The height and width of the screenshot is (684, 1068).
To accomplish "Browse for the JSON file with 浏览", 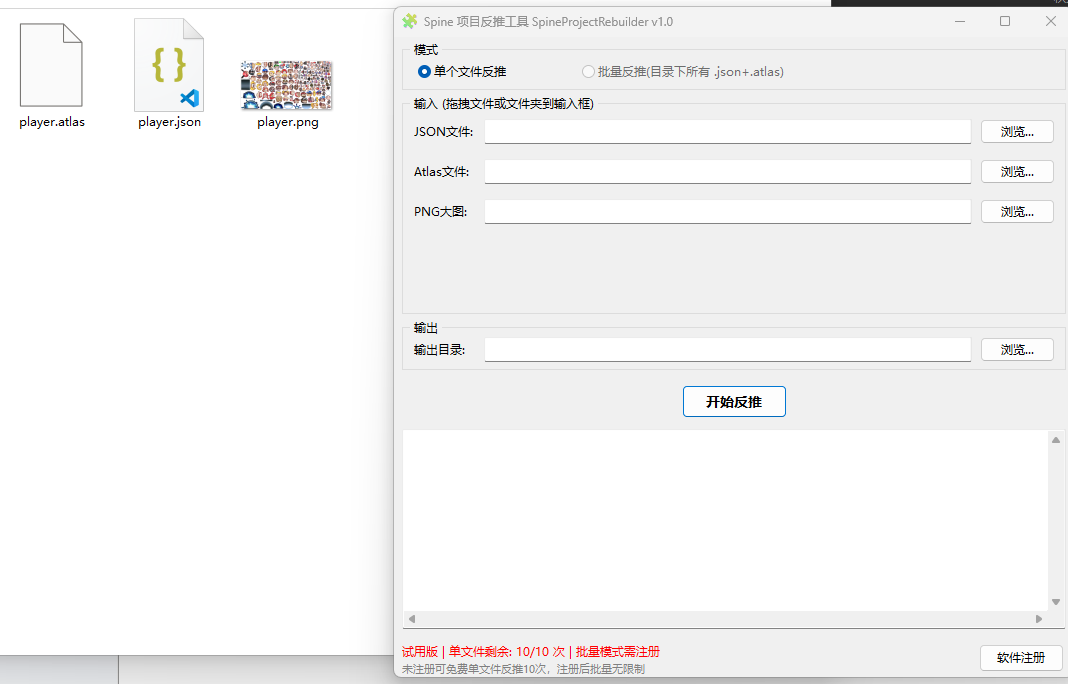I will coord(1017,131).
